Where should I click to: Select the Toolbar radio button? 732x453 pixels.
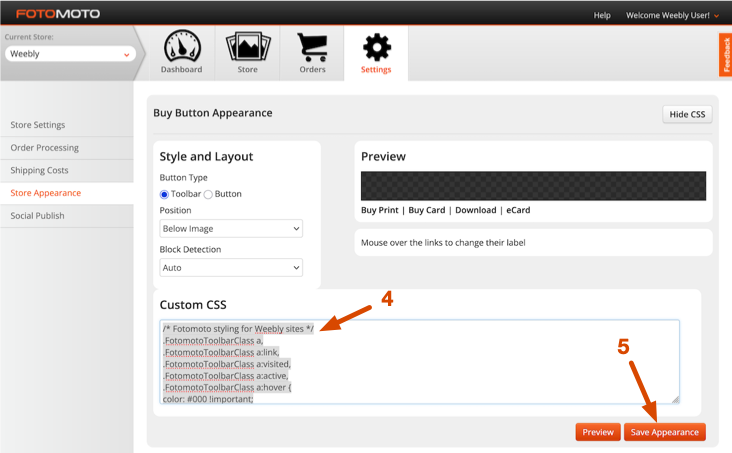click(x=164, y=194)
